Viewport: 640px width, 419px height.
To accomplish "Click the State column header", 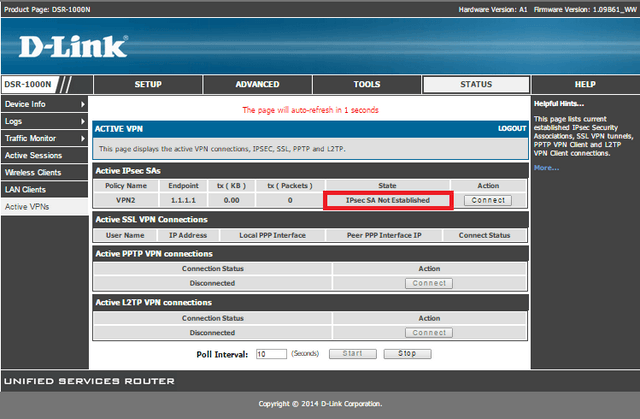I will click(387, 186).
